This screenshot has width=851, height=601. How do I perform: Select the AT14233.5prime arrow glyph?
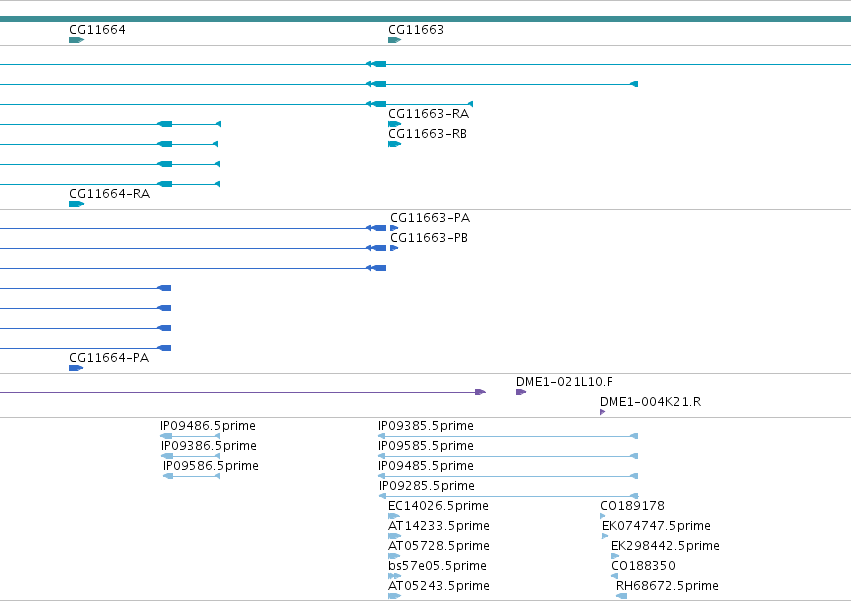coord(395,536)
